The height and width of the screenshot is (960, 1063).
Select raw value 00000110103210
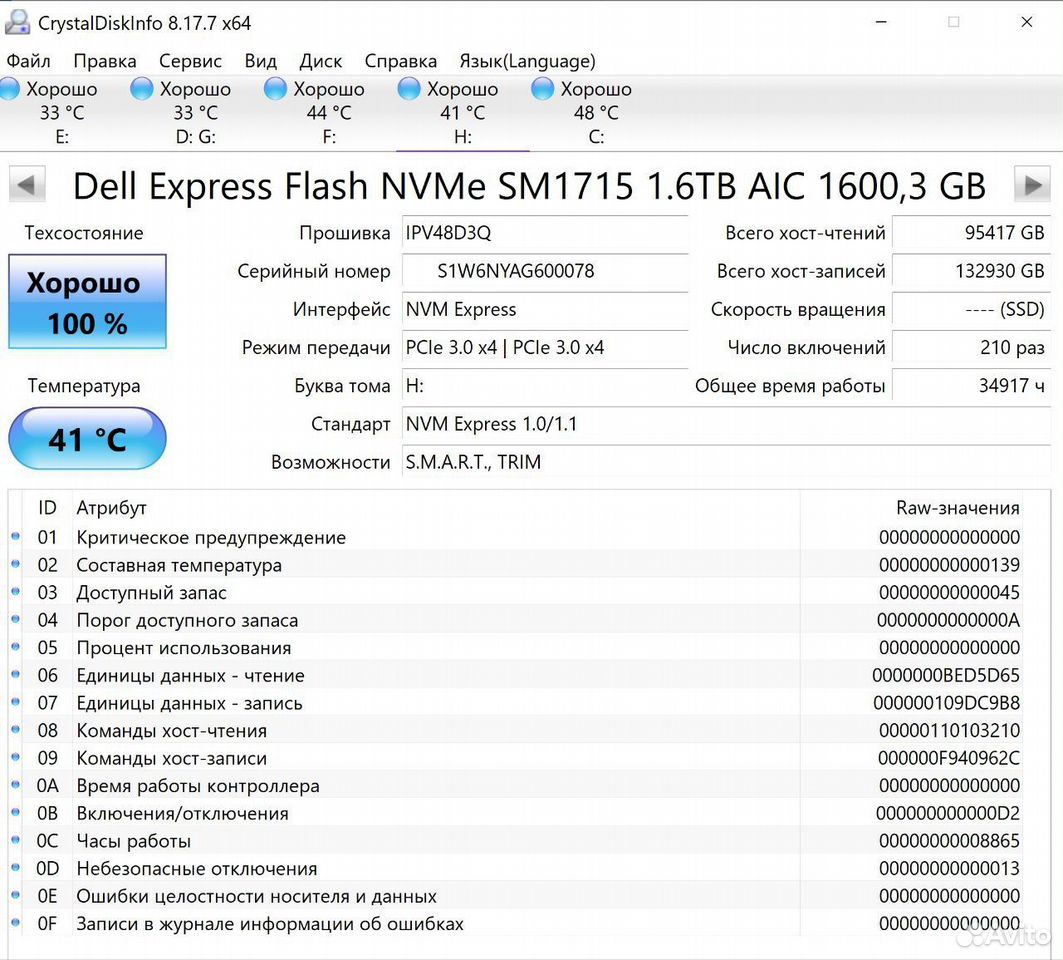point(949,731)
